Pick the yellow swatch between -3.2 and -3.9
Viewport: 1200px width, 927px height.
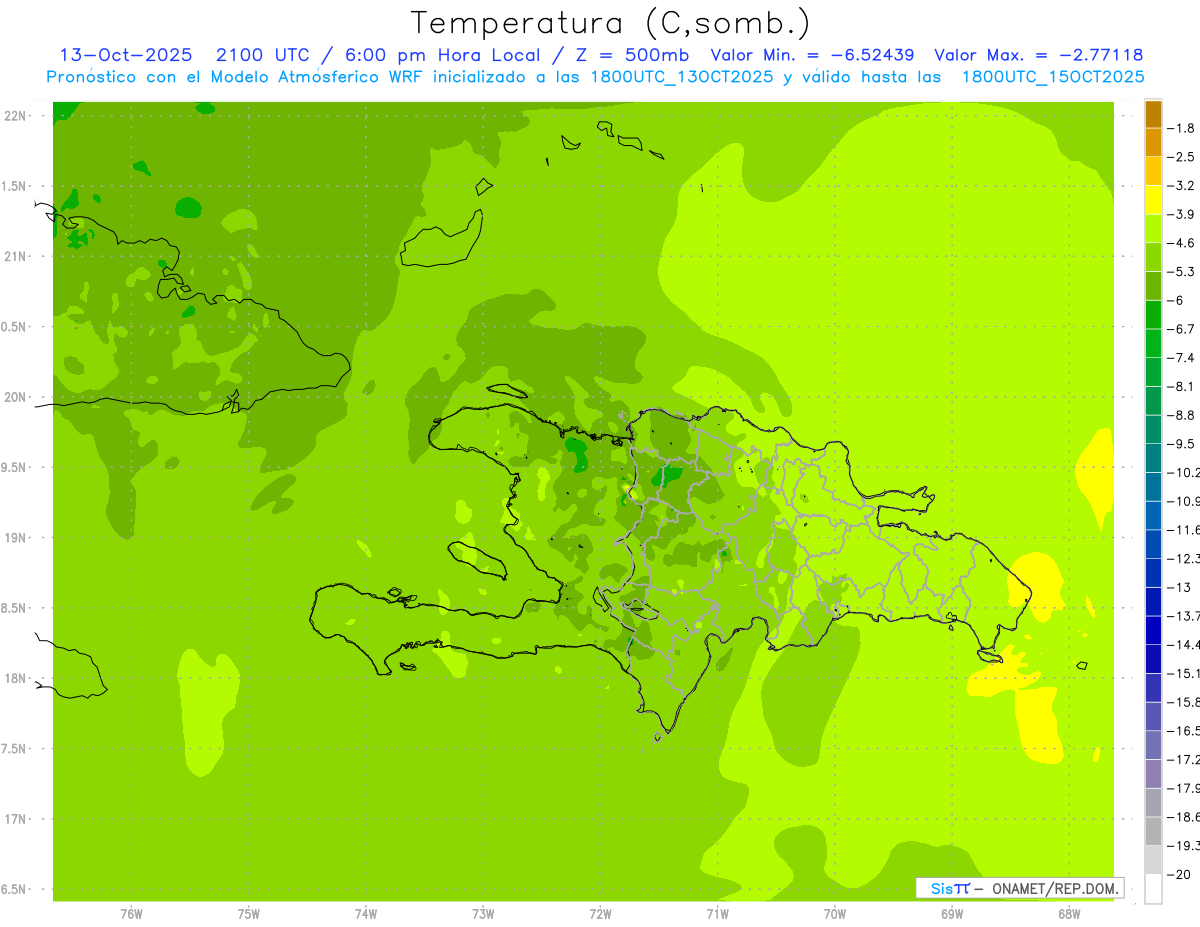click(1153, 200)
